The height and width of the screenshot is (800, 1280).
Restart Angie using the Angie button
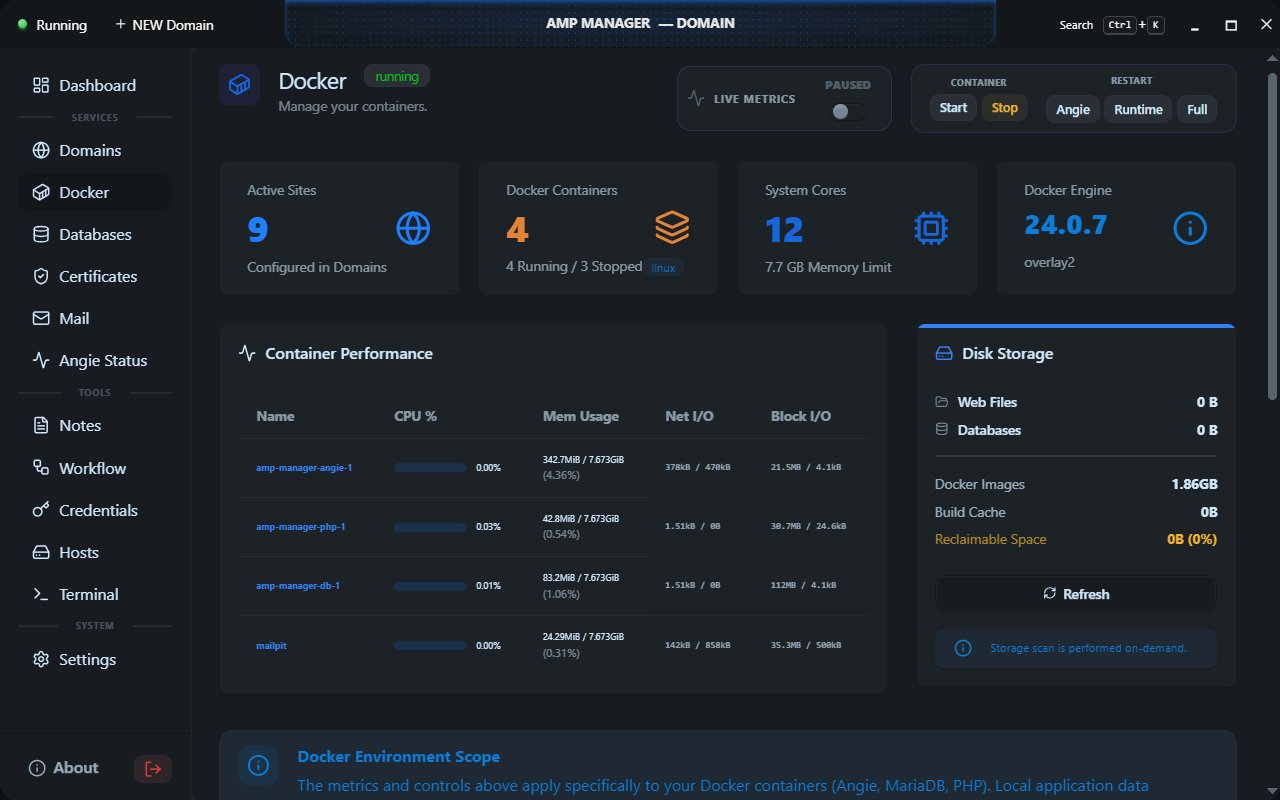click(1073, 109)
